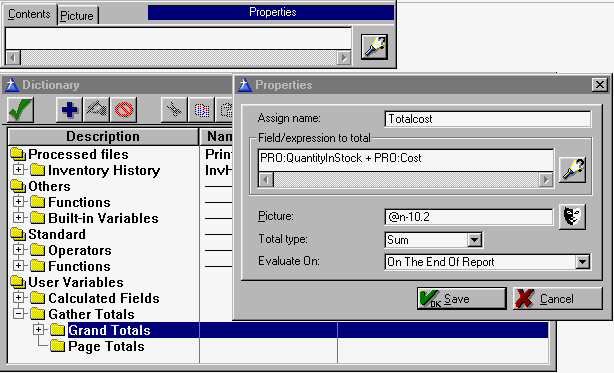Select the Inventory History tree item
The height and width of the screenshot is (373, 614).
pyautogui.click(x=104, y=170)
